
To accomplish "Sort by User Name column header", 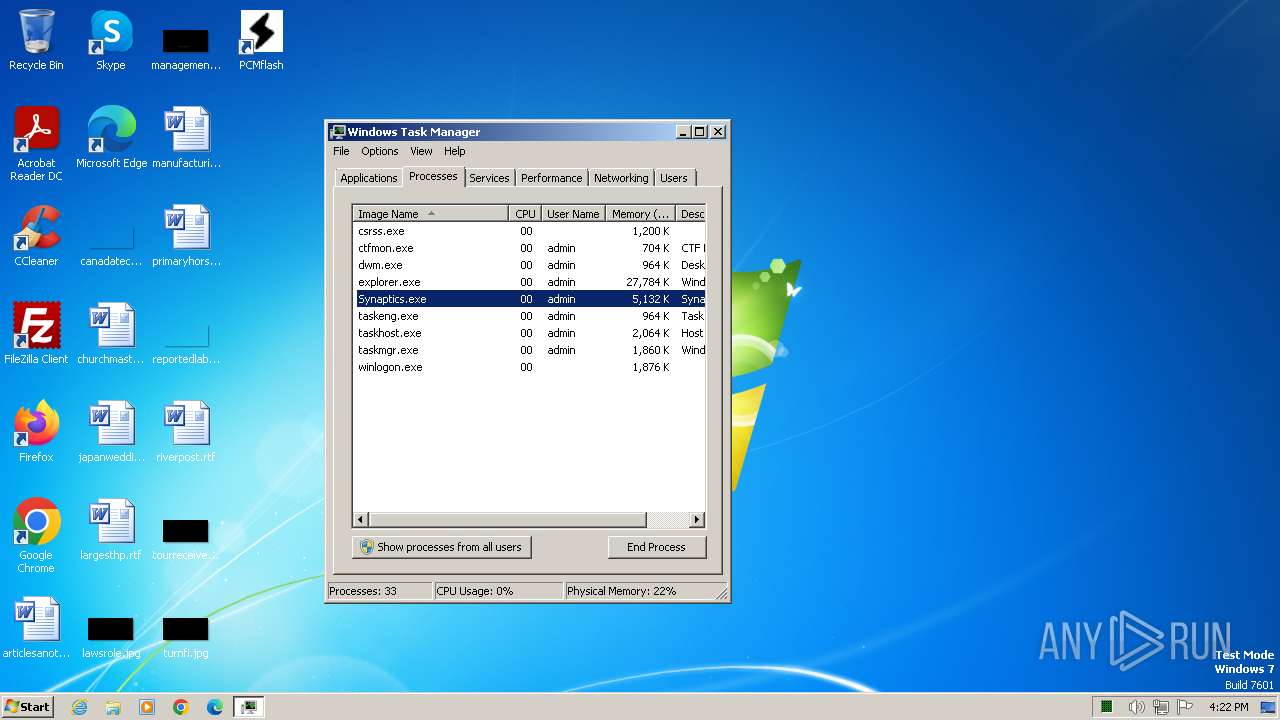I will (573, 214).
